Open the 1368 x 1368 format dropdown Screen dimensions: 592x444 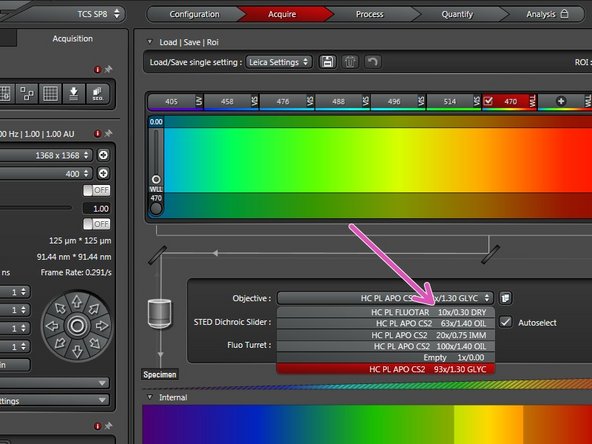[45, 155]
